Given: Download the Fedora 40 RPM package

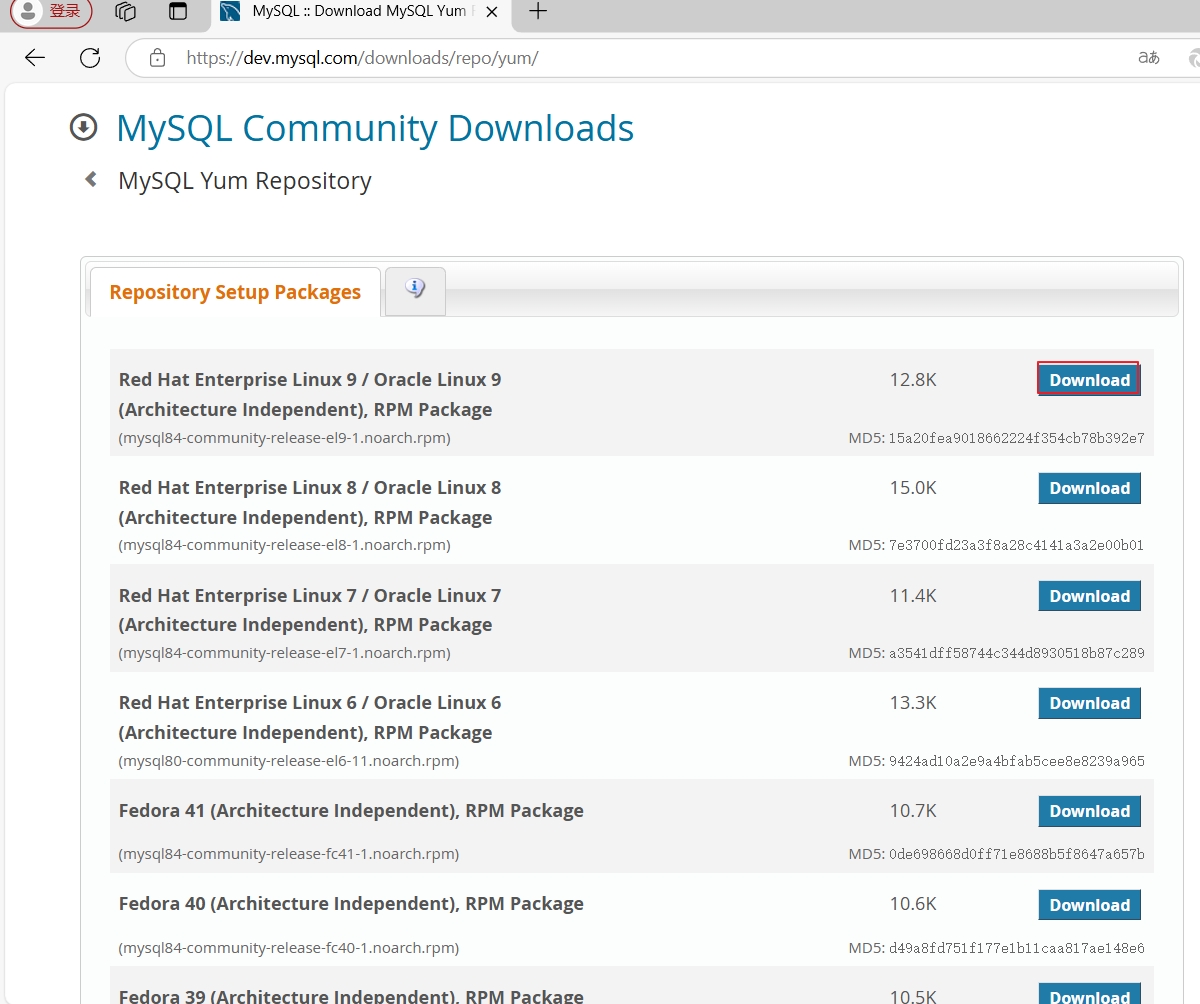Looking at the screenshot, I should (1089, 905).
